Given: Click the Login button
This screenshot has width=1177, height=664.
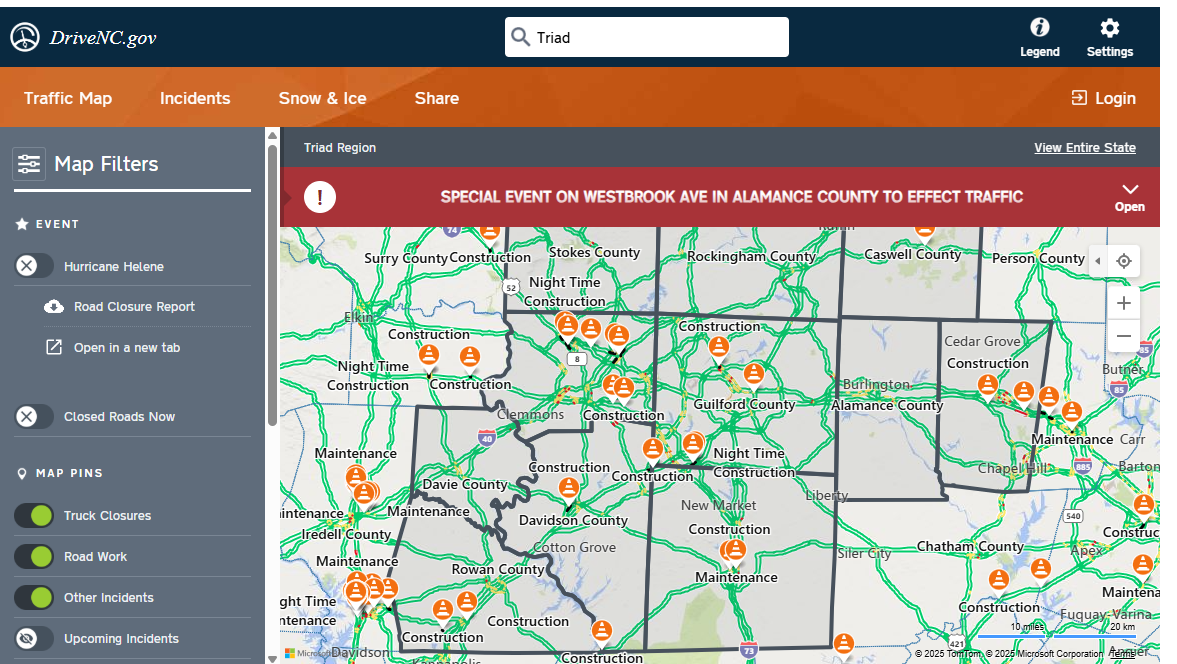Looking at the screenshot, I should (1103, 97).
